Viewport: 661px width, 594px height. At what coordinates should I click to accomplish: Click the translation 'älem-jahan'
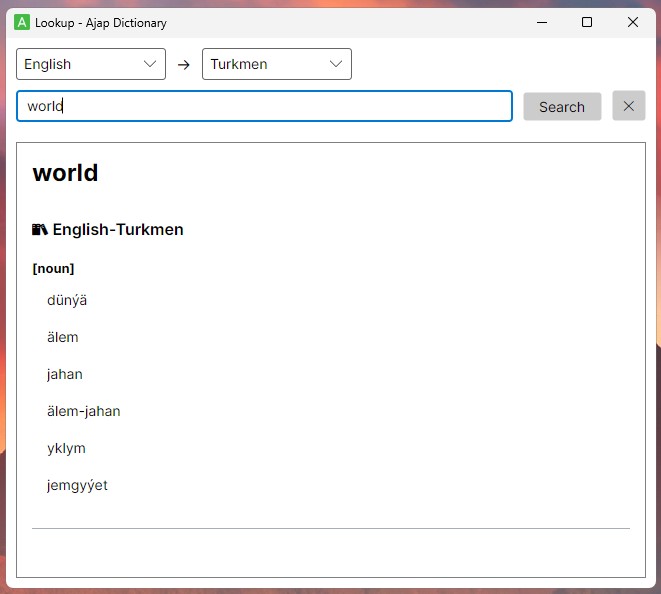click(83, 411)
